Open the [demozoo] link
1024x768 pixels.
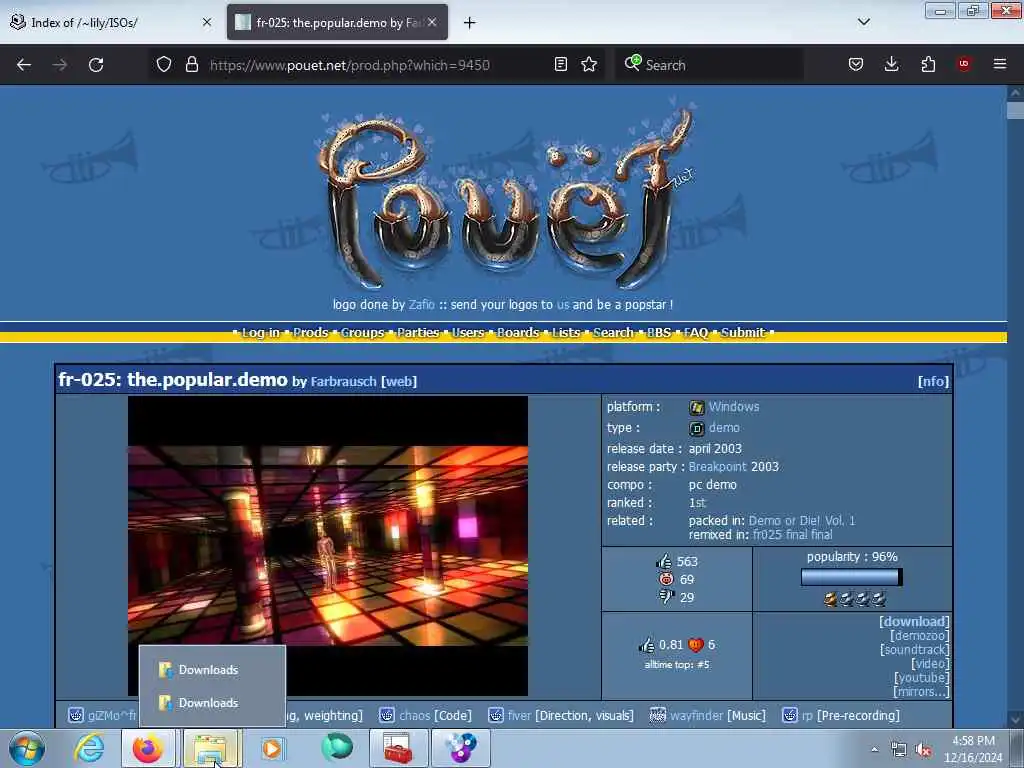(920, 635)
